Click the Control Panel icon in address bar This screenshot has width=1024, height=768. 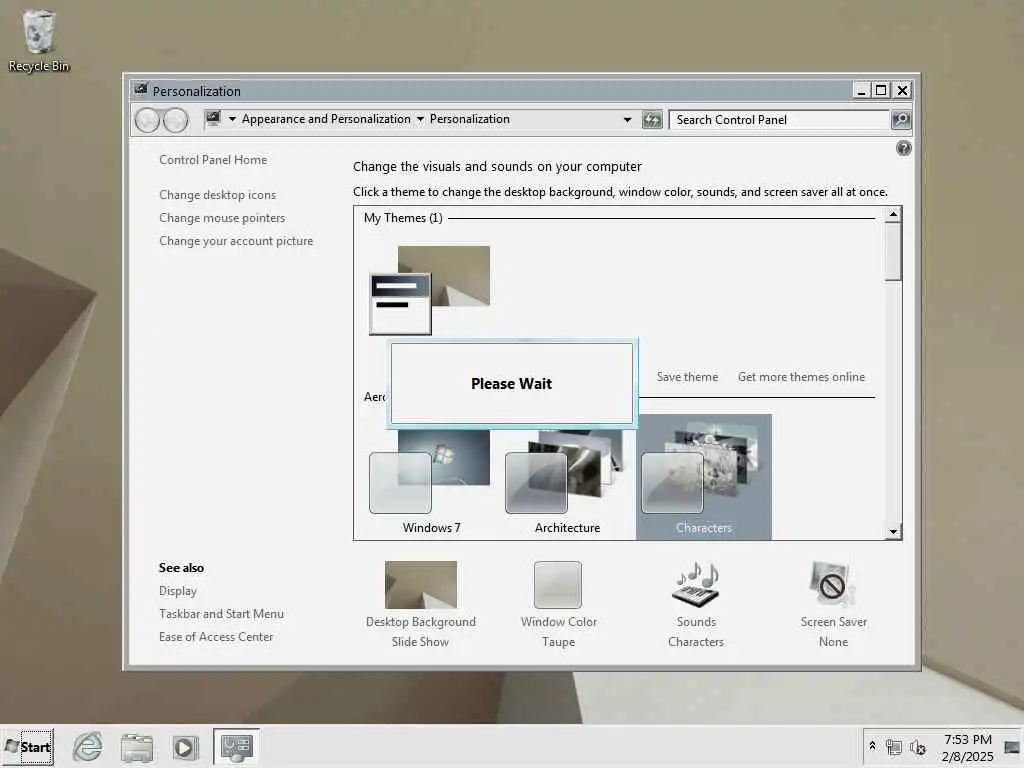pyautogui.click(x=213, y=119)
